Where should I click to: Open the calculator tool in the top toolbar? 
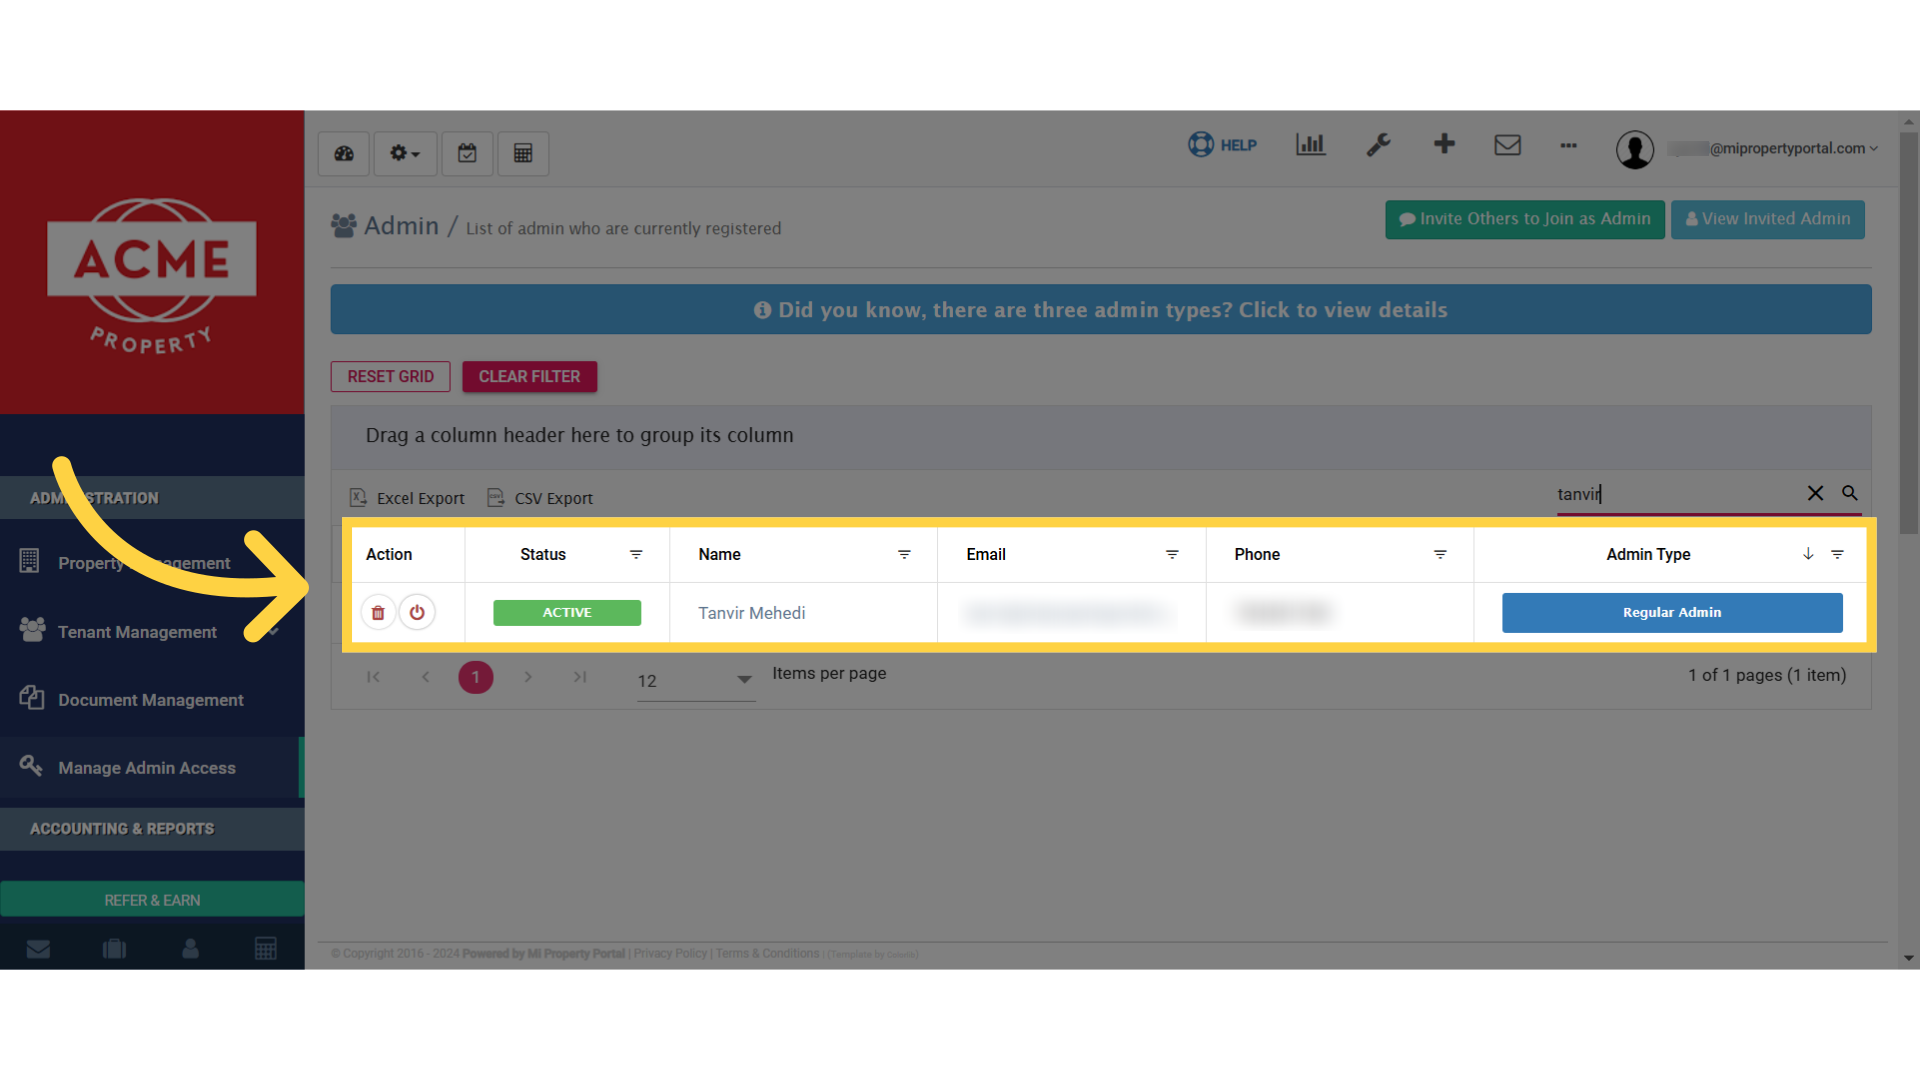[523, 153]
